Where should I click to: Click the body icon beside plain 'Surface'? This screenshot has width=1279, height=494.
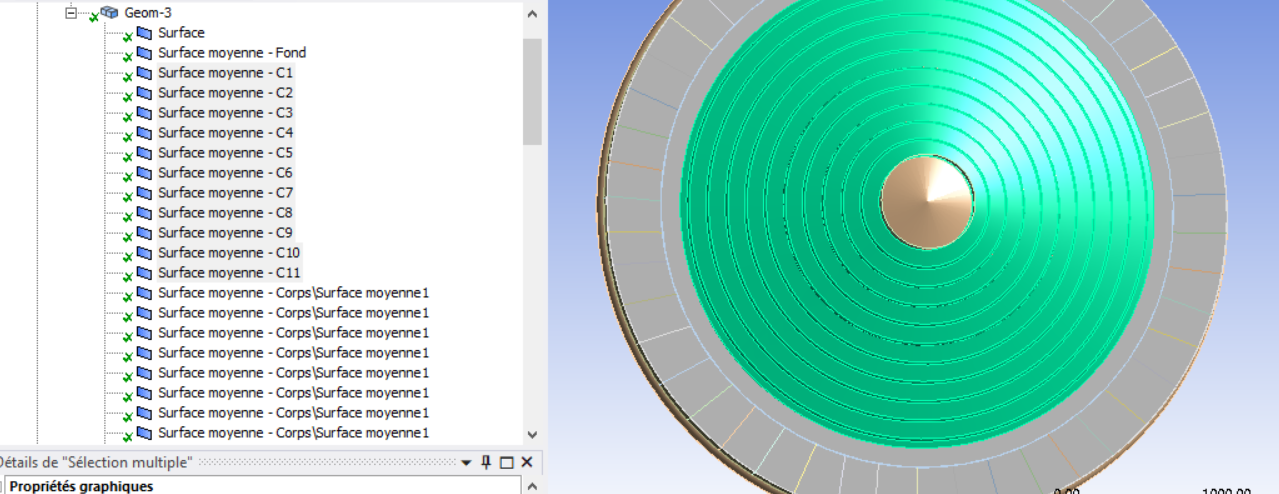[x=144, y=33]
